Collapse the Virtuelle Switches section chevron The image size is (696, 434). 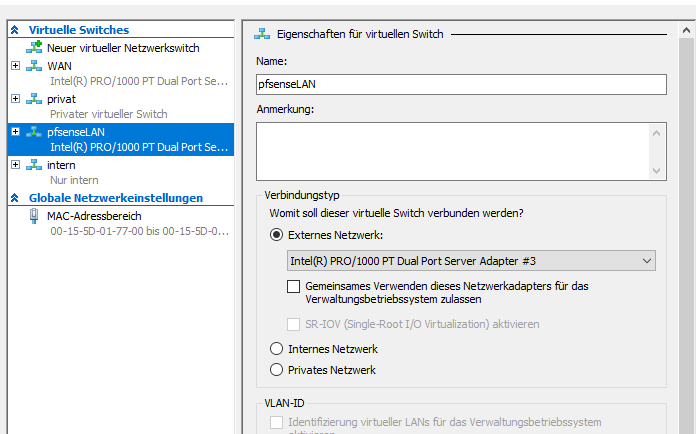(x=14, y=30)
